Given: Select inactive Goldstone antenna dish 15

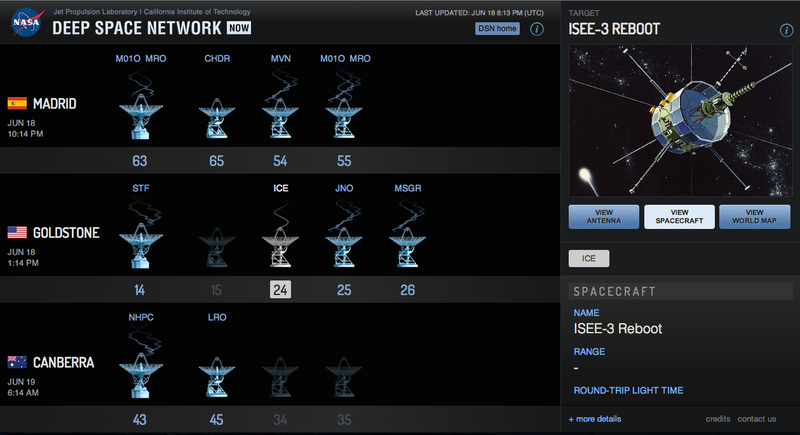Looking at the screenshot, I should click(x=217, y=247).
